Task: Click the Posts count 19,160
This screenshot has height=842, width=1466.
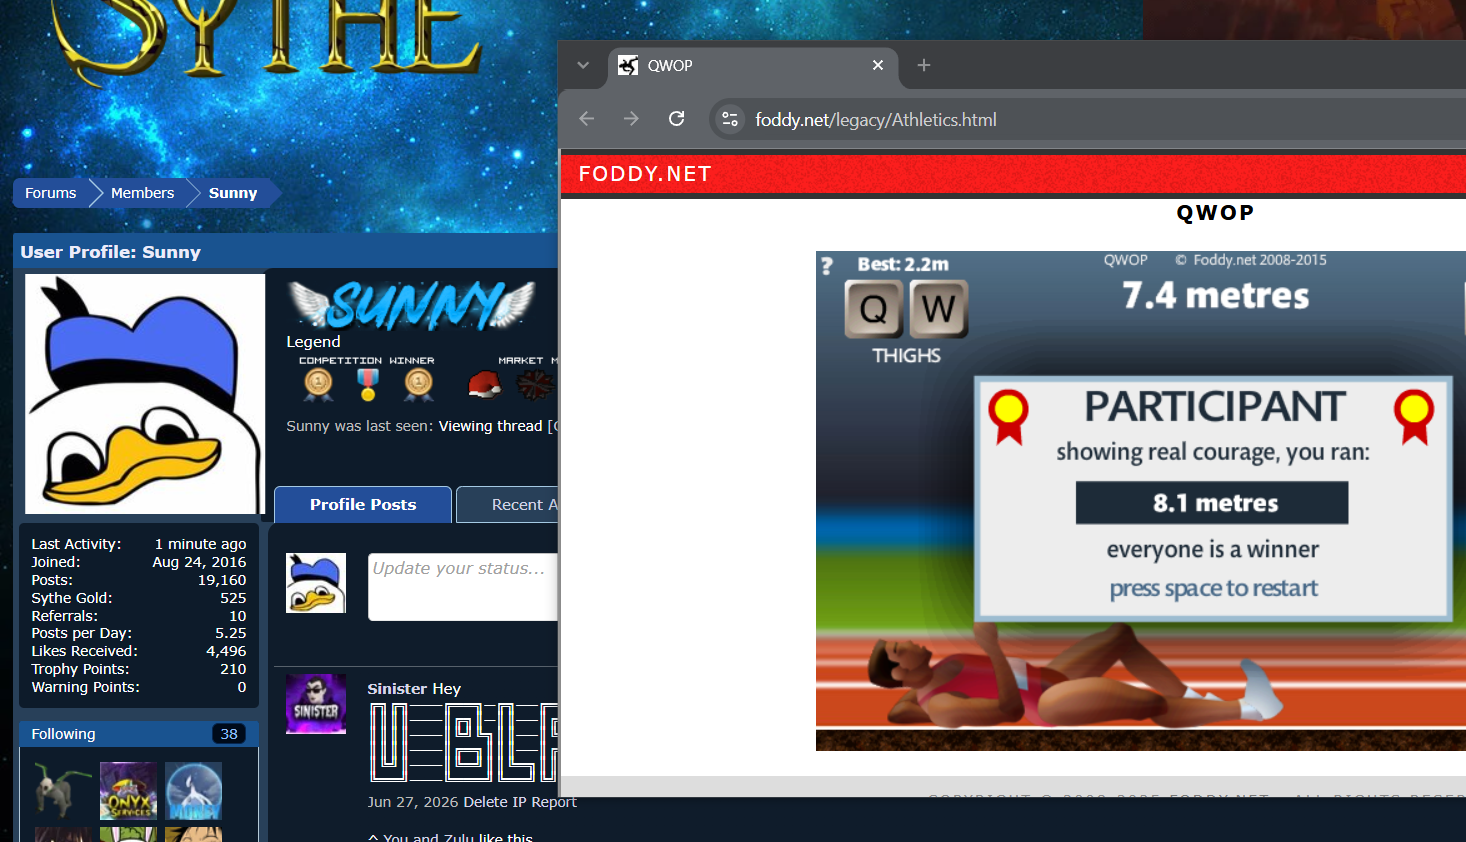Action: pos(222,580)
